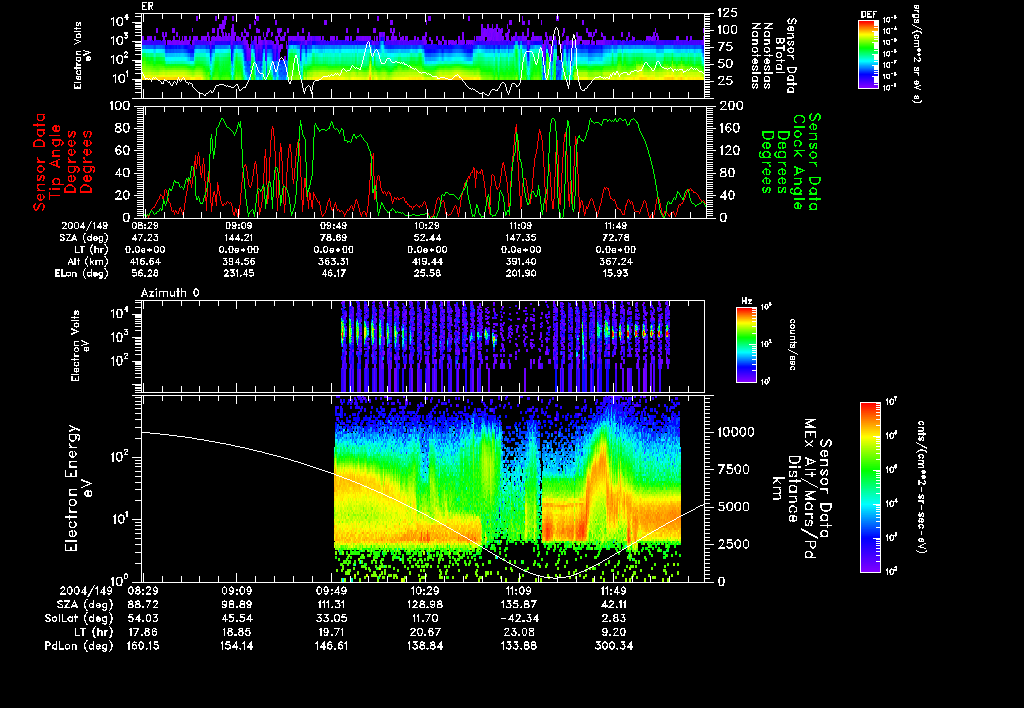Click the 7500 km distance tick label

click(x=733, y=469)
